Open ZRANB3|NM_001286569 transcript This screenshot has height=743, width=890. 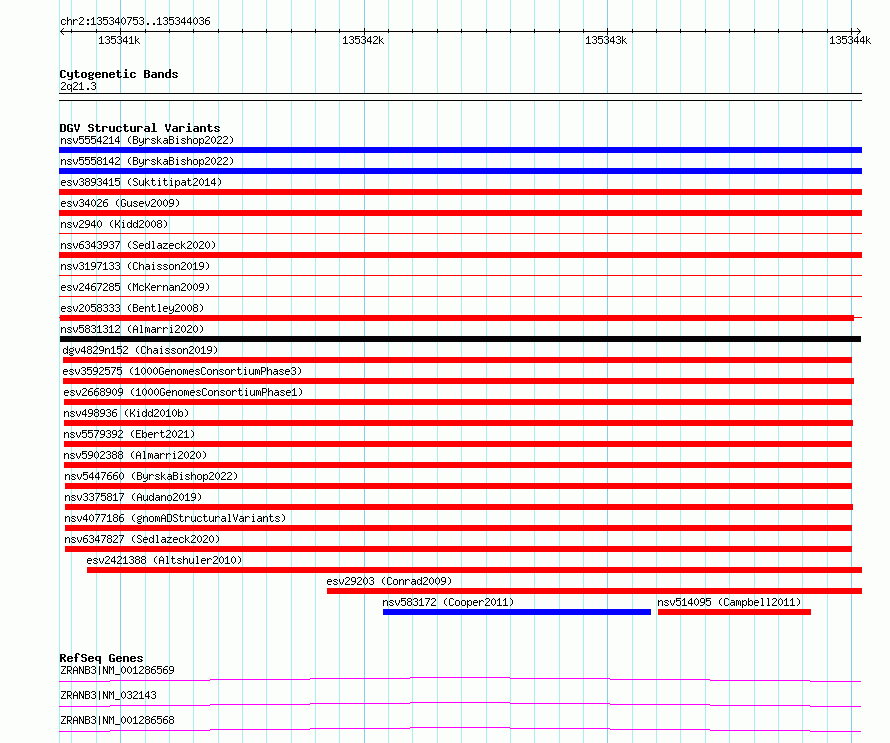[x=117, y=670]
